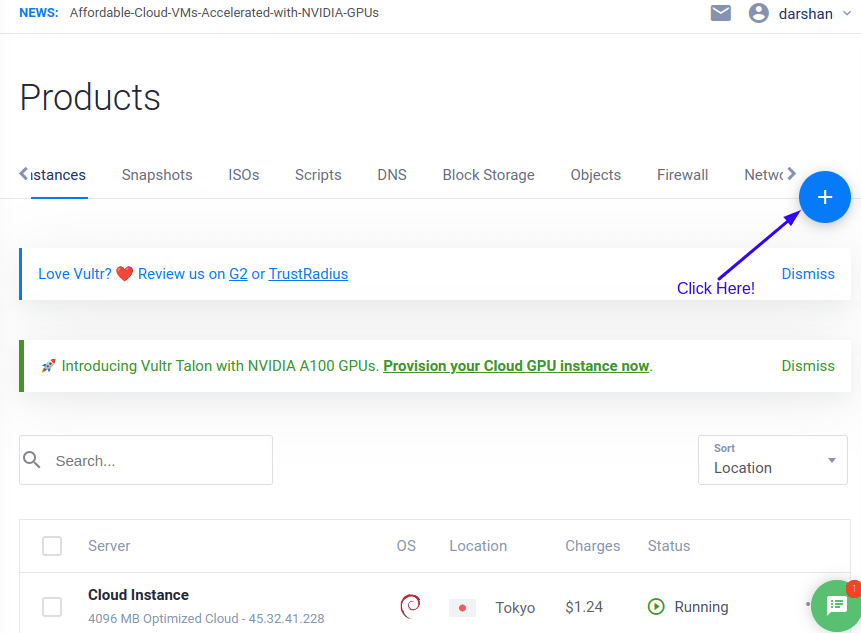Click the darshan username in header
This screenshot has width=861, height=633.
(806, 14)
